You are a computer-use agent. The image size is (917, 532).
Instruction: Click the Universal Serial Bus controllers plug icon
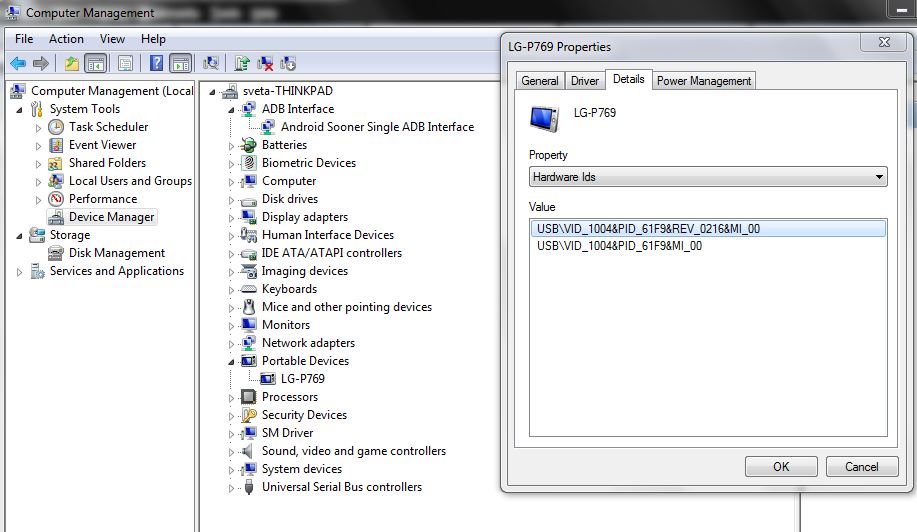[x=249, y=487]
